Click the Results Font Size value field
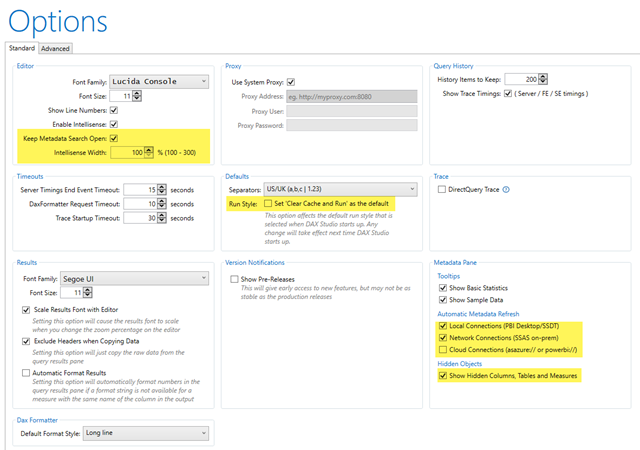The image size is (640, 450). click(x=72, y=292)
